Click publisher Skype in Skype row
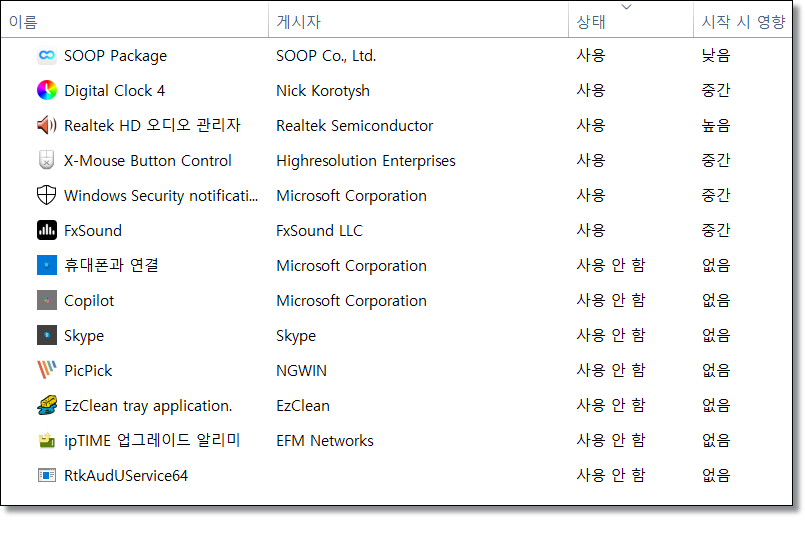This screenshot has height=533, width=805. [x=296, y=335]
